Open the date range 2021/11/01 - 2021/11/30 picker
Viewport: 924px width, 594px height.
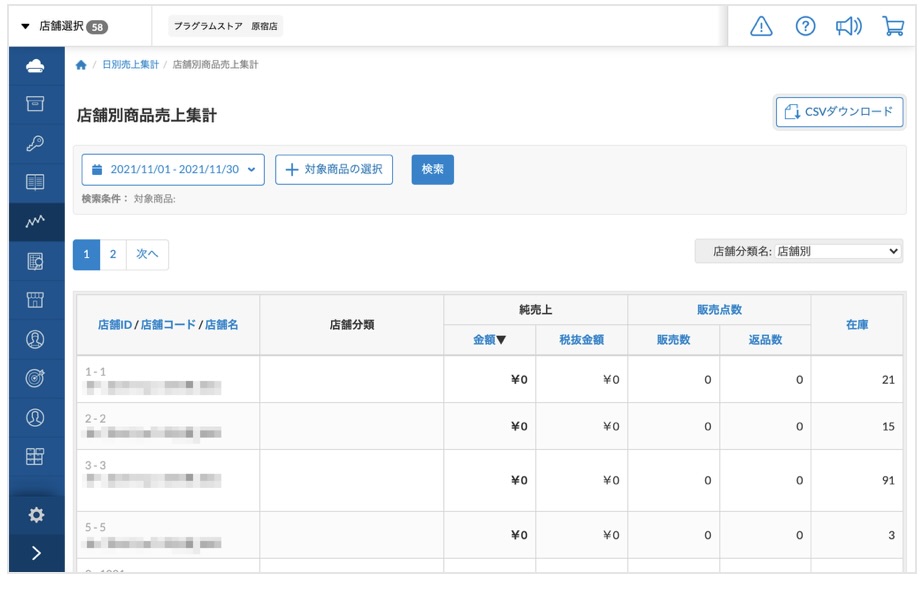coord(173,170)
